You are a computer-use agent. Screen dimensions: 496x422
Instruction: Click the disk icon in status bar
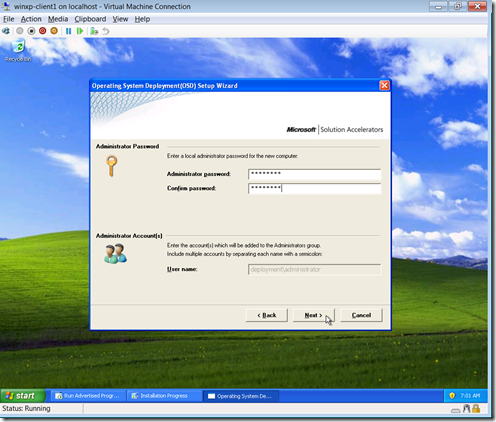[x=456, y=410]
